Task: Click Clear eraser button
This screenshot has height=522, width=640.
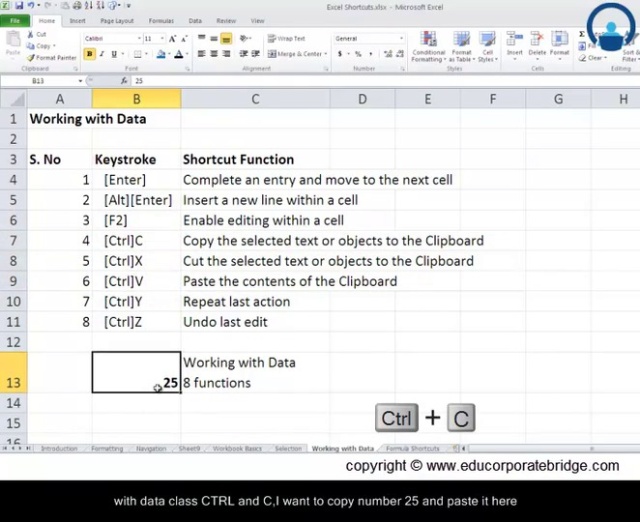Action: click(592, 58)
